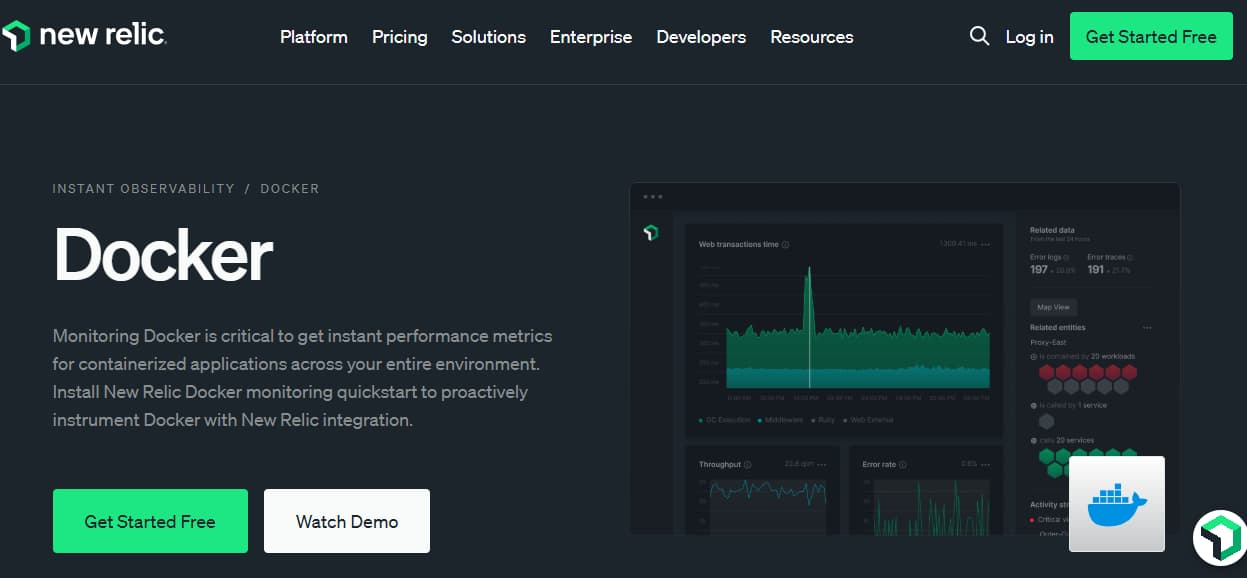This screenshot has width=1247, height=578.
Task: Click Get Started Free below description
Action: (x=150, y=521)
